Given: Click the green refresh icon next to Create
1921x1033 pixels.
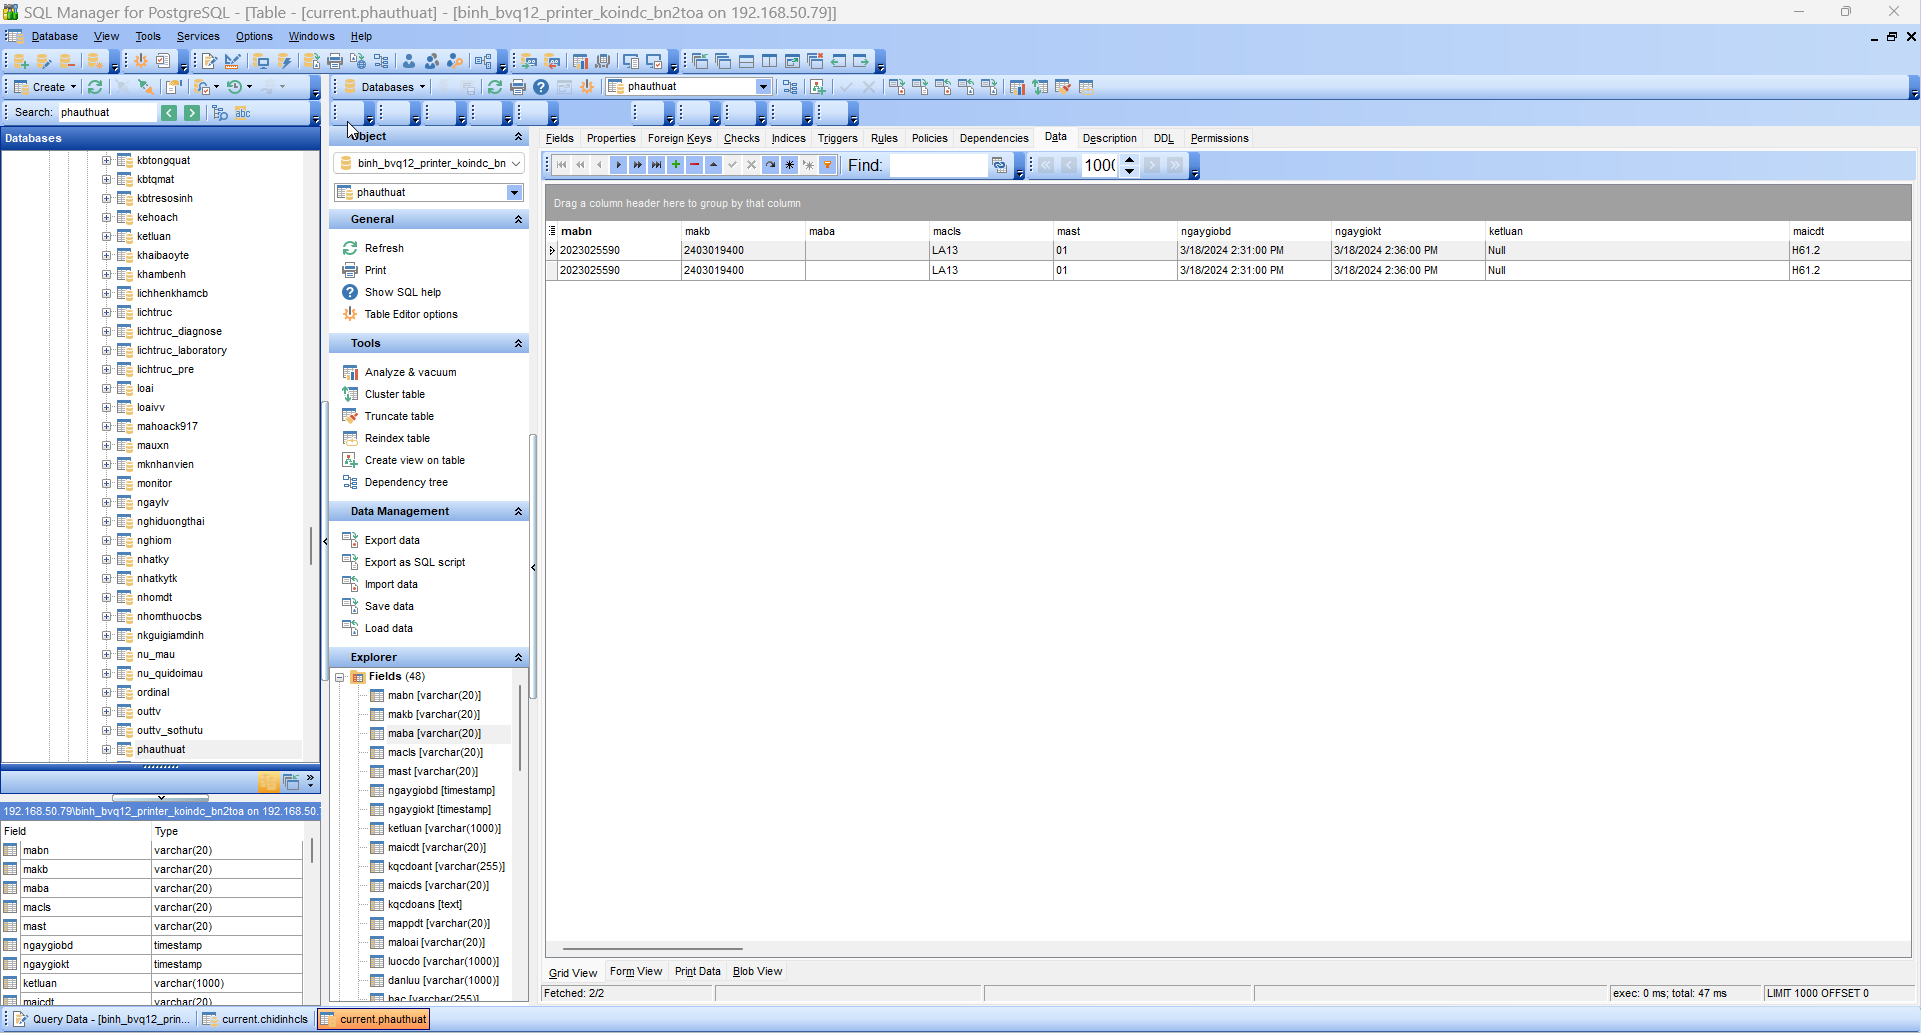Looking at the screenshot, I should (95, 87).
